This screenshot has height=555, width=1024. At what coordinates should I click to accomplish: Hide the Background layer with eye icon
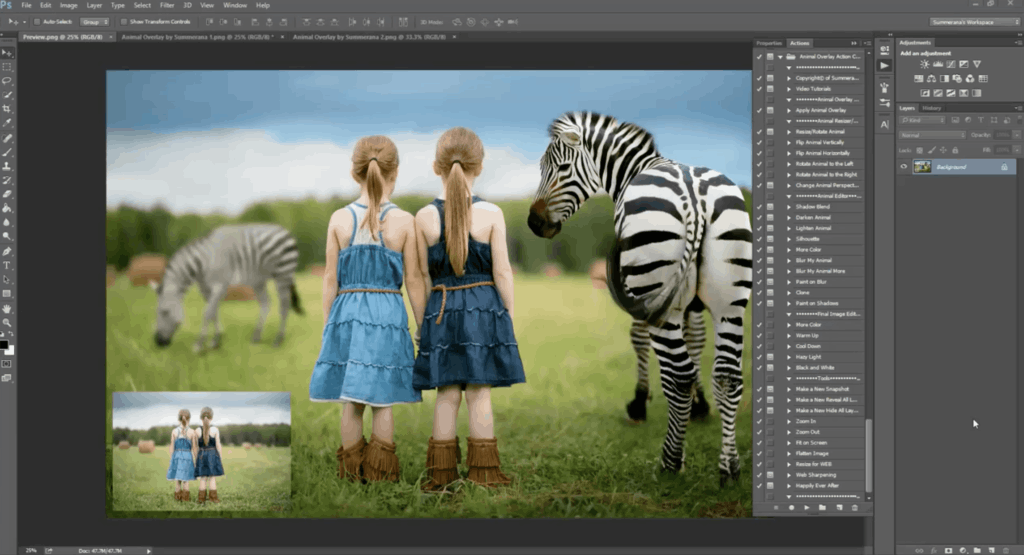pyautogui.click(x=905, y=167)
